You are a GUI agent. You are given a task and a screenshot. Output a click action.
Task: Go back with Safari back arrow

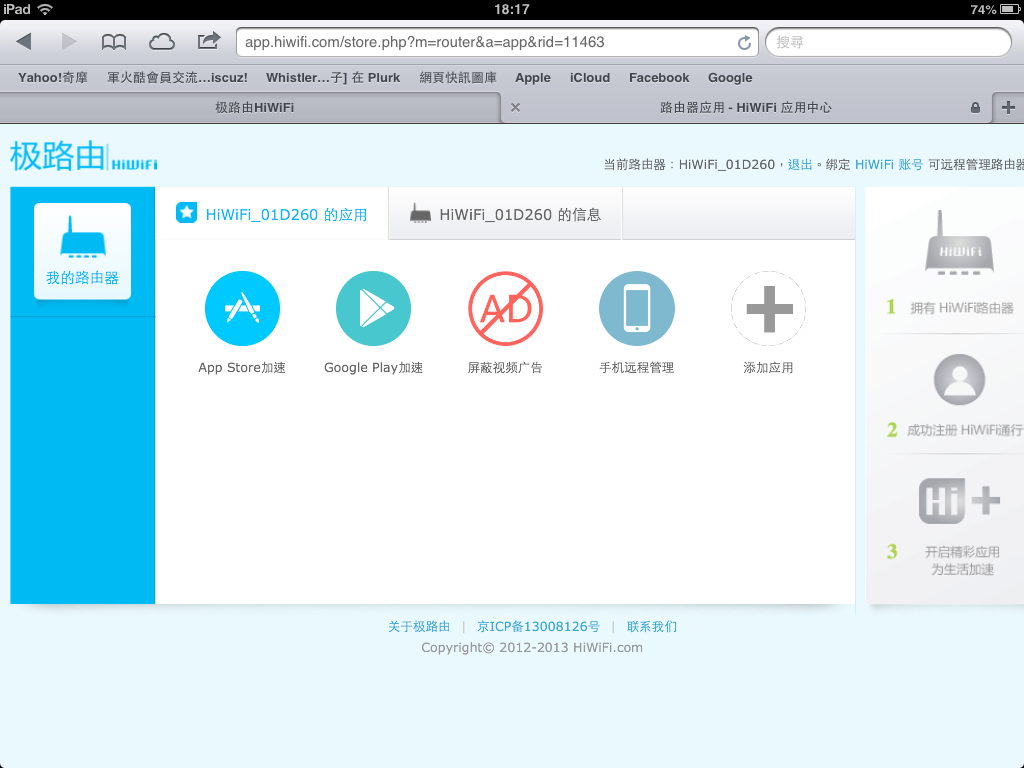click(x=24, y=42)
